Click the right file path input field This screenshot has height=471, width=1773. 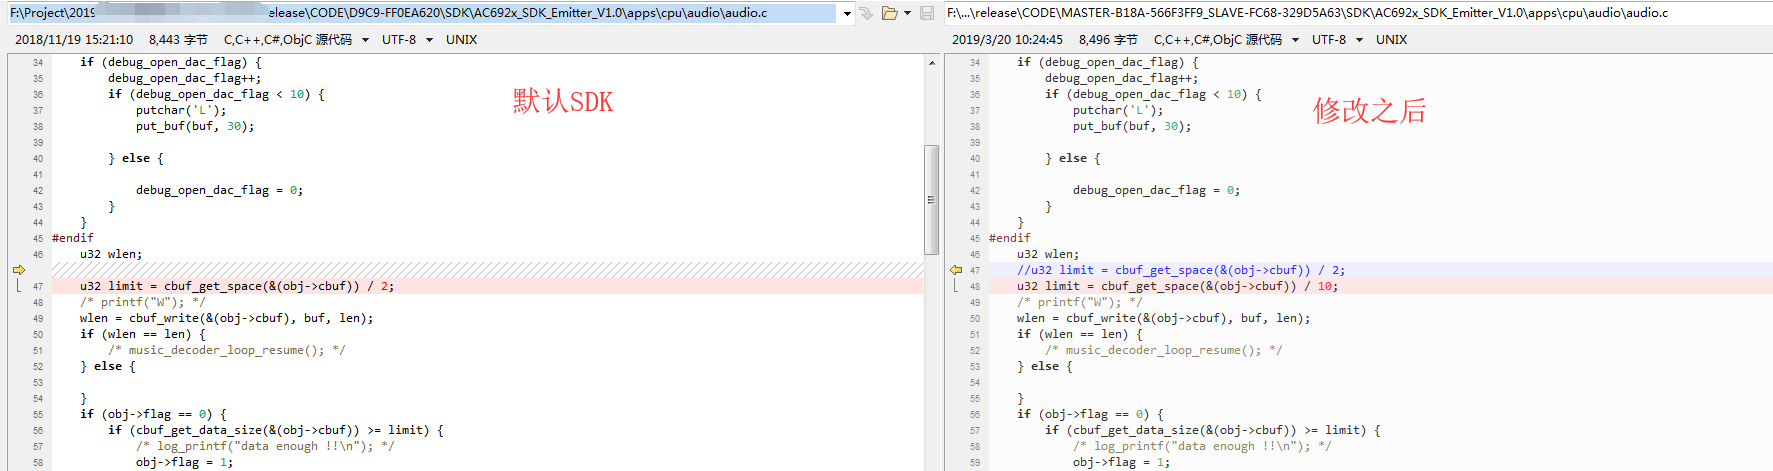pos(1358,13)
